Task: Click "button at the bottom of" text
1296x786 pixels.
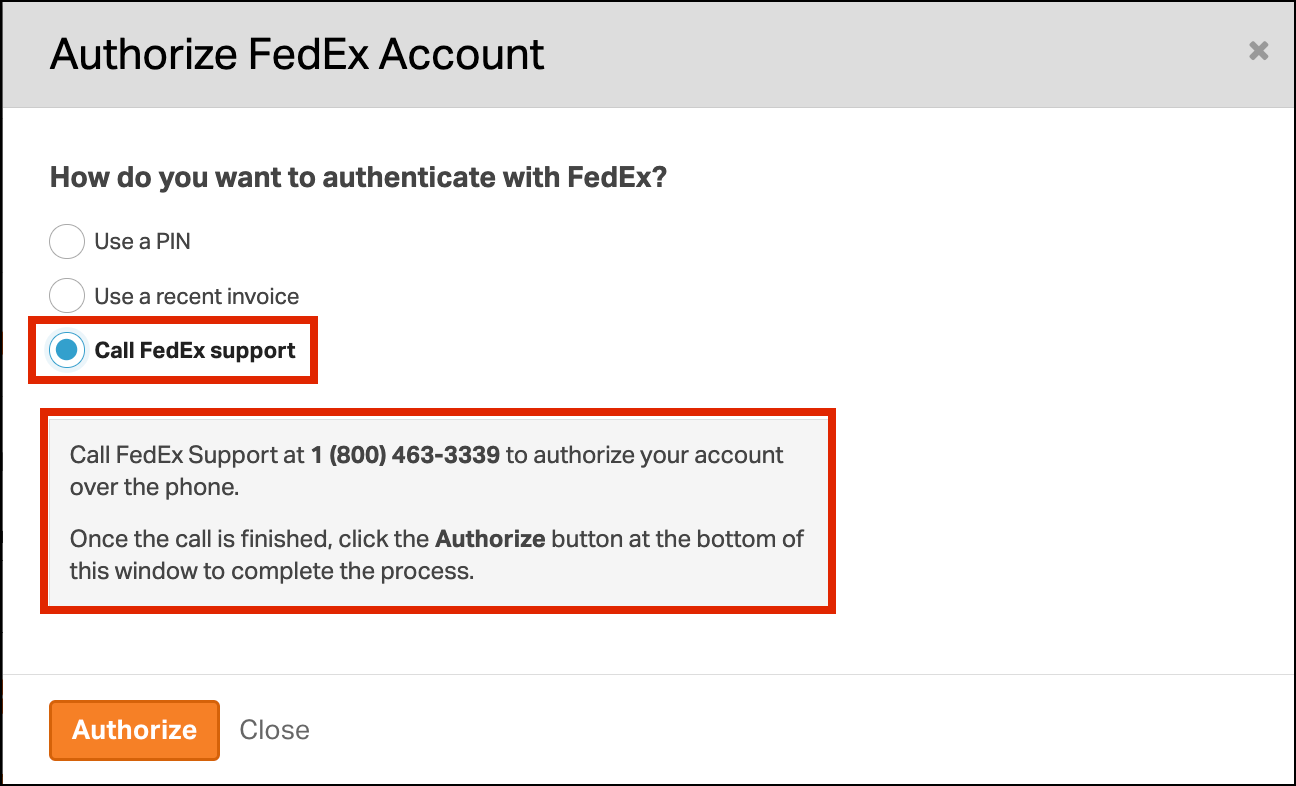Action: point(678,539)
